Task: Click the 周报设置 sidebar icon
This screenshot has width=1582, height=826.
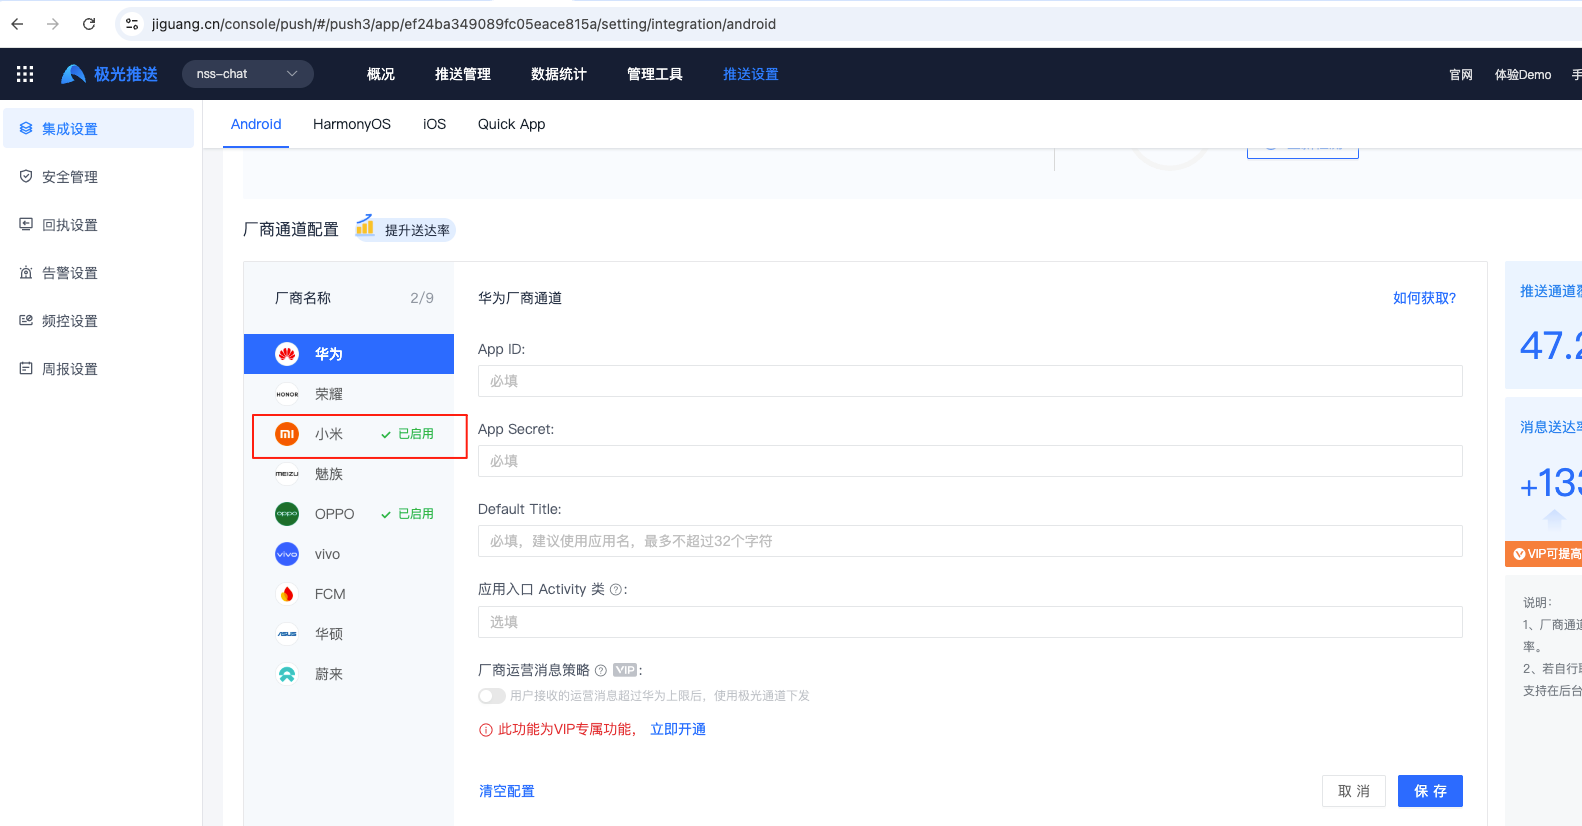Action: click(x=26, y=368)
